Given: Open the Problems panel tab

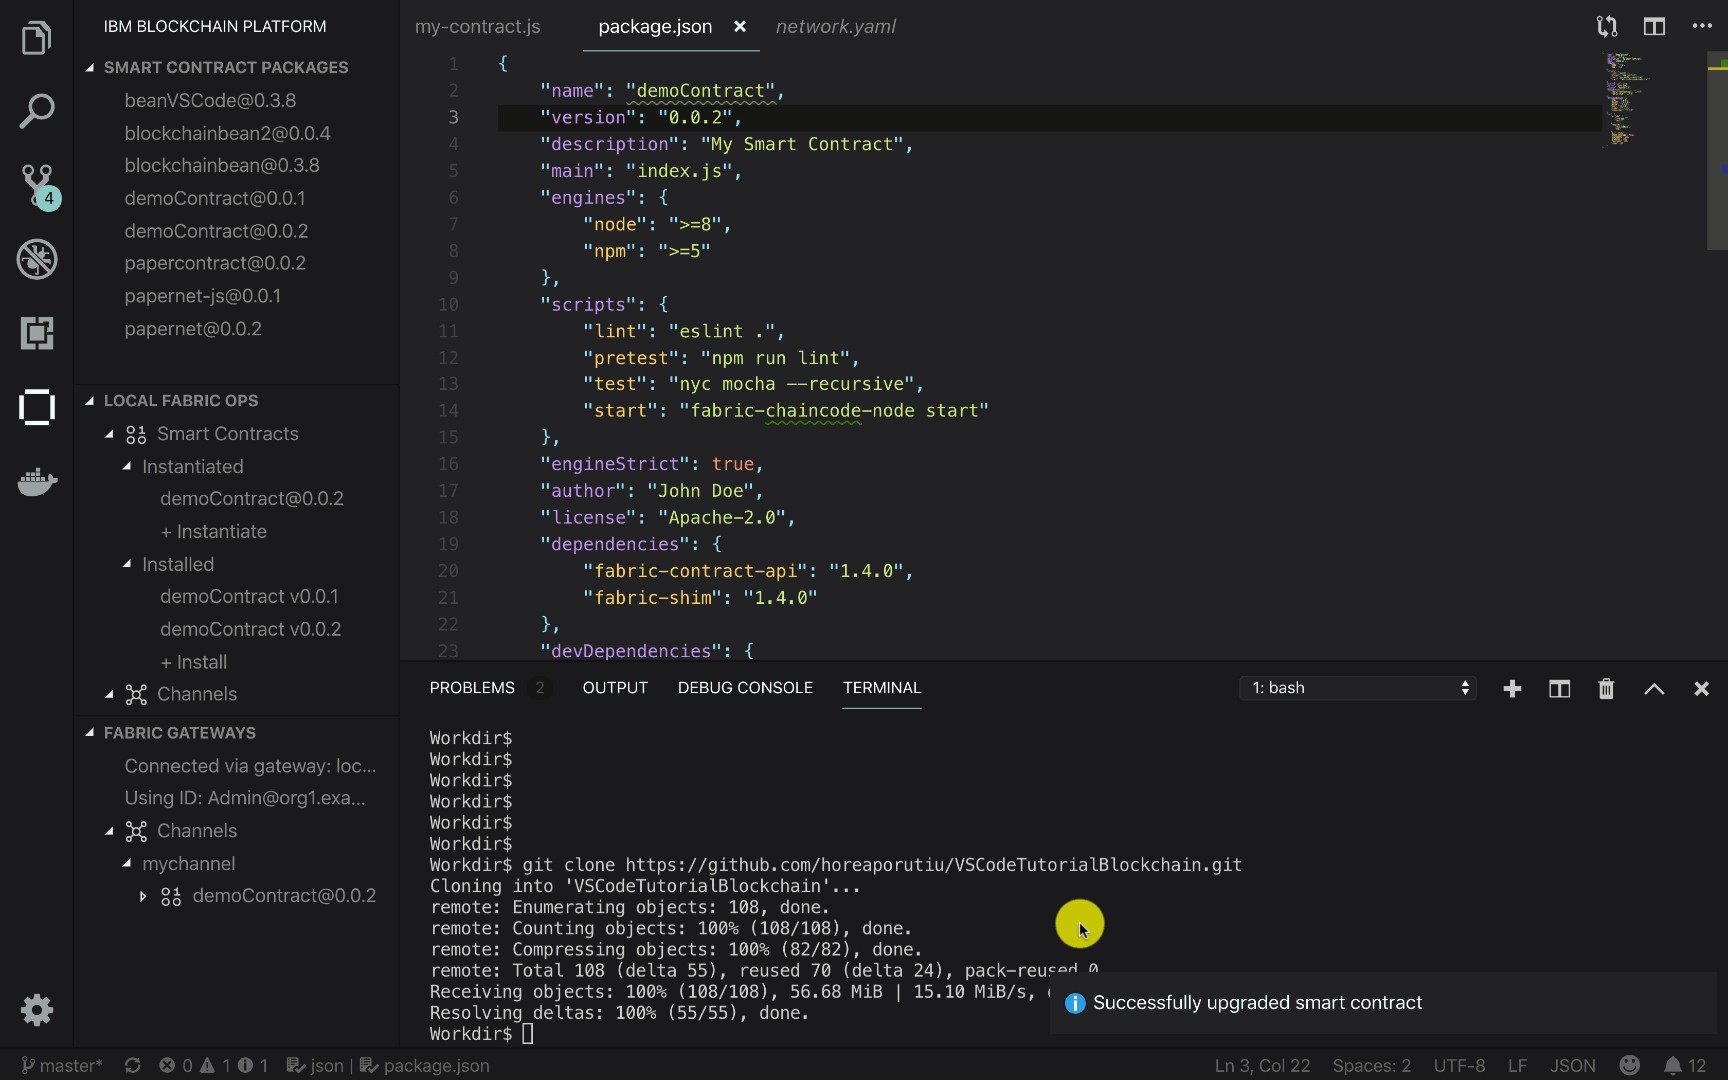Looking at the screenshot, I should tap(472, 688).
